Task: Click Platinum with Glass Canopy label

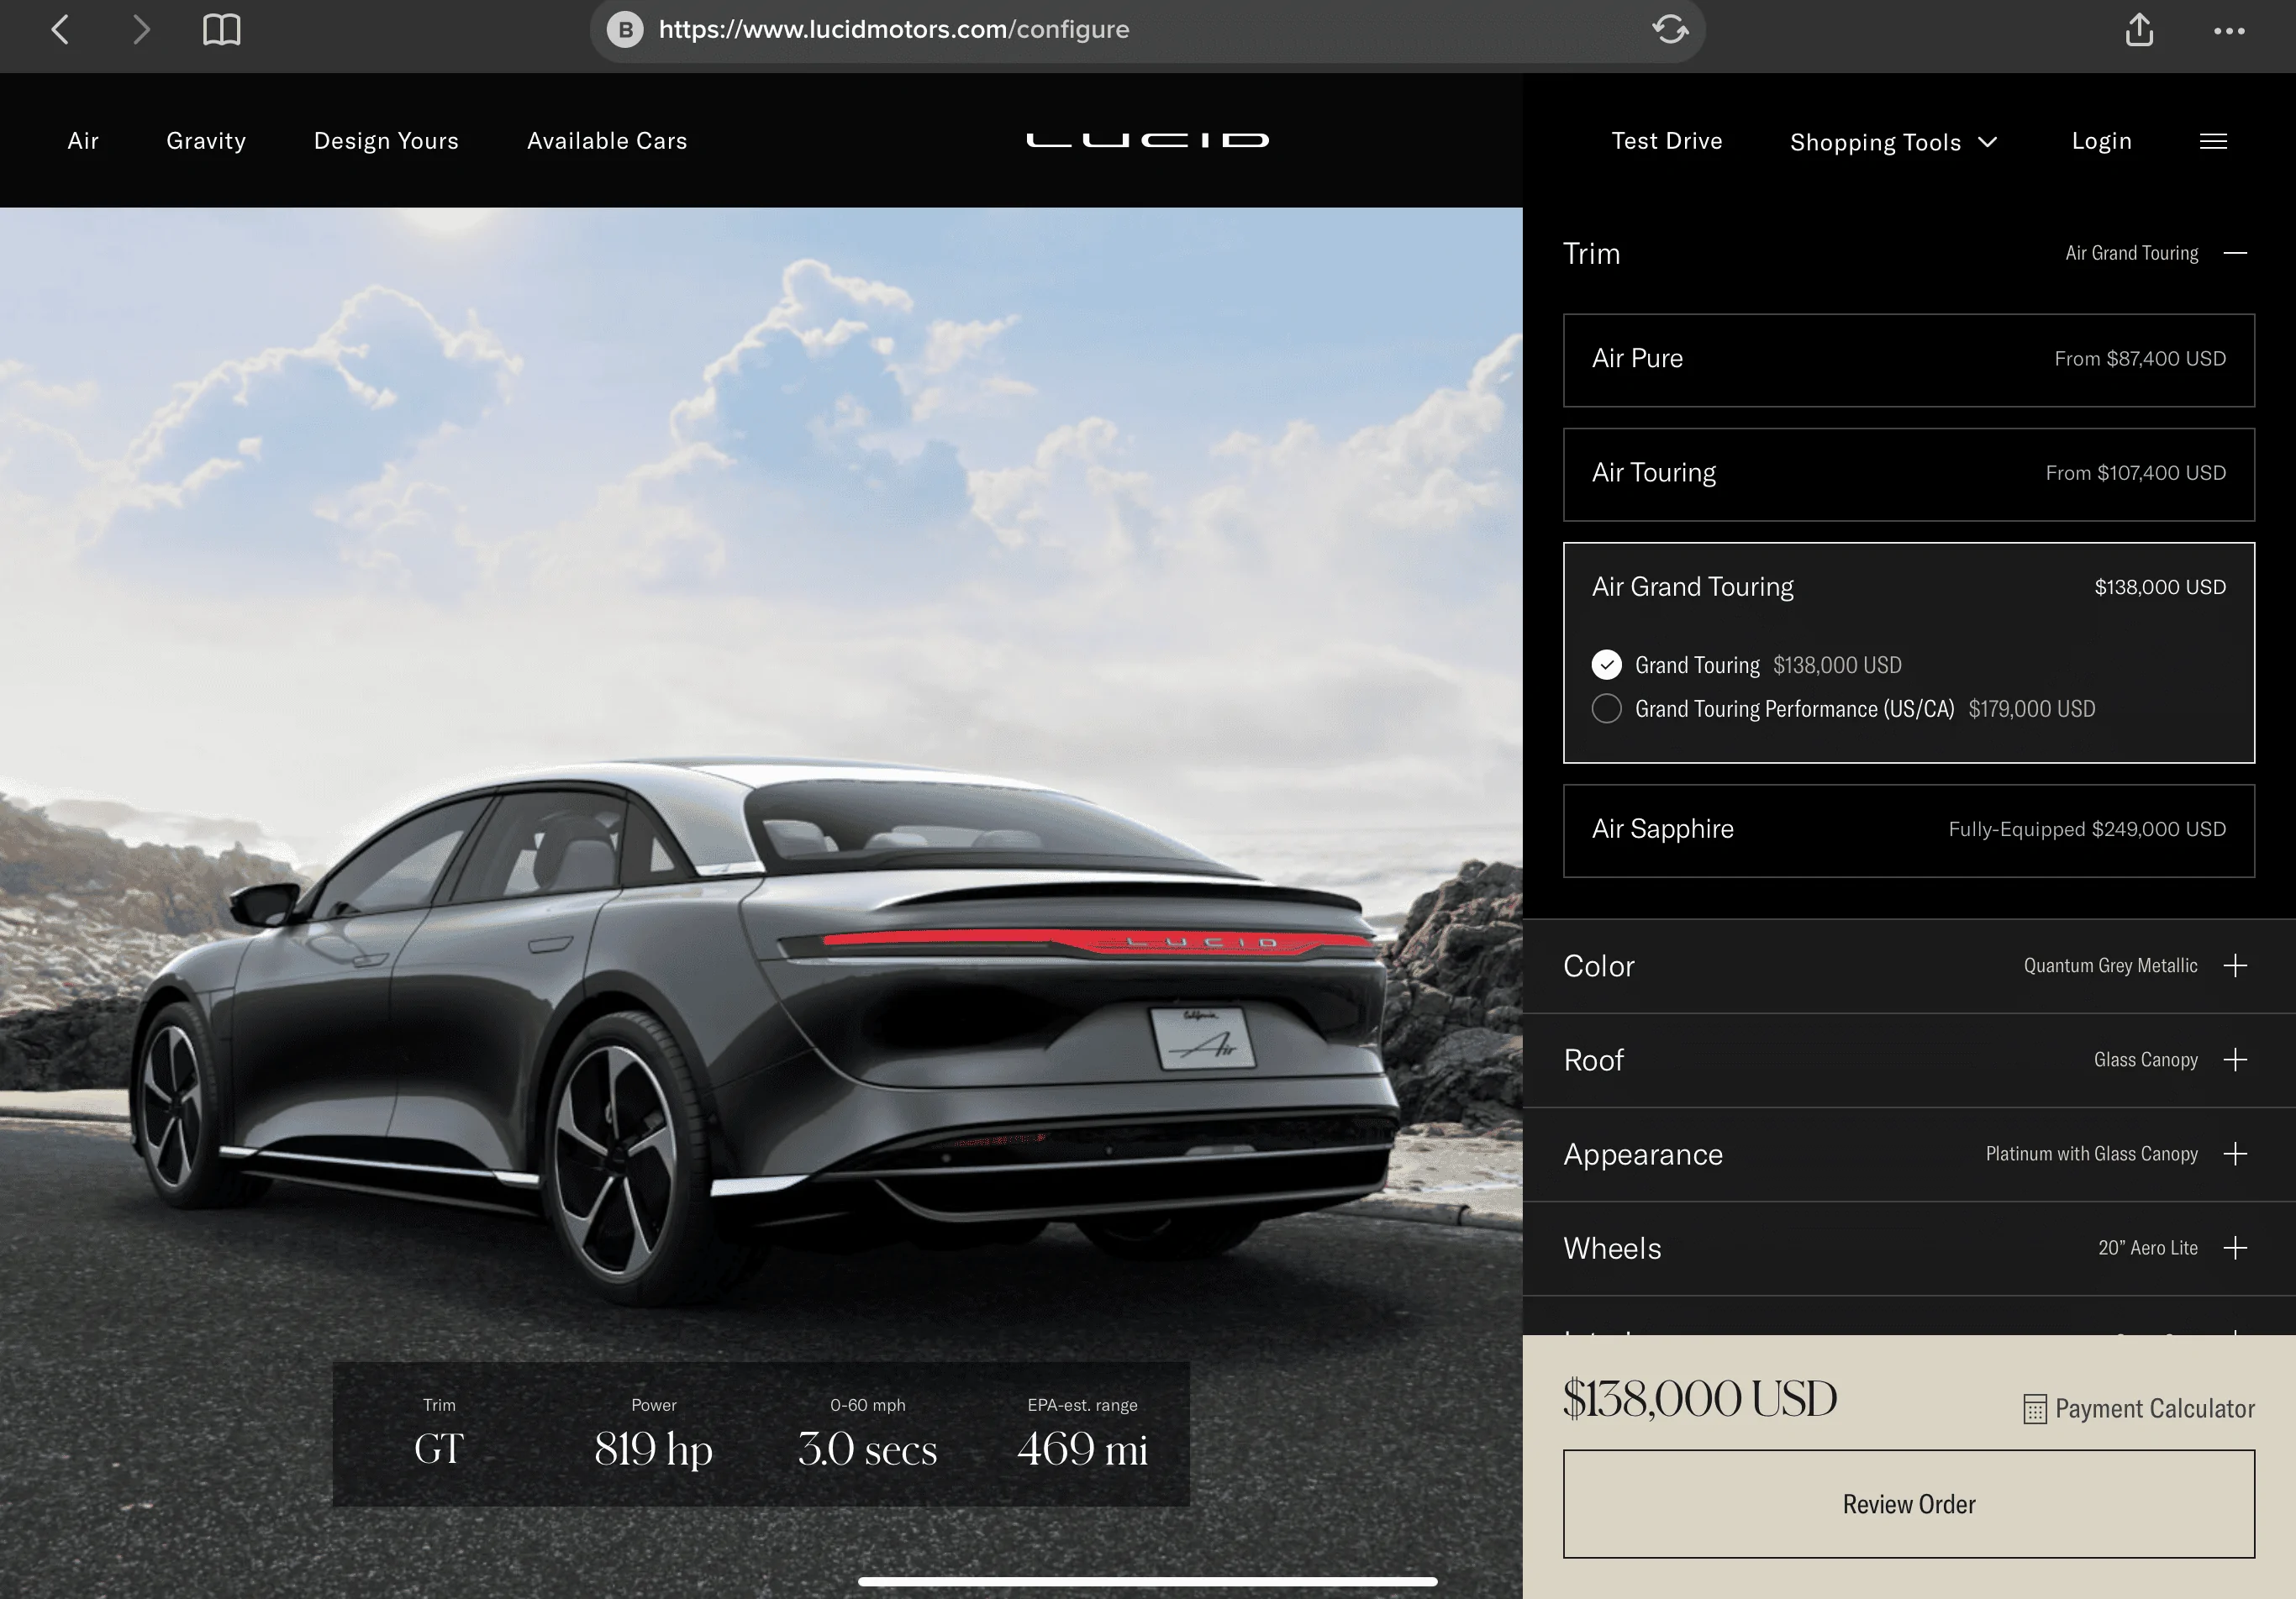Action: 2091,1153
